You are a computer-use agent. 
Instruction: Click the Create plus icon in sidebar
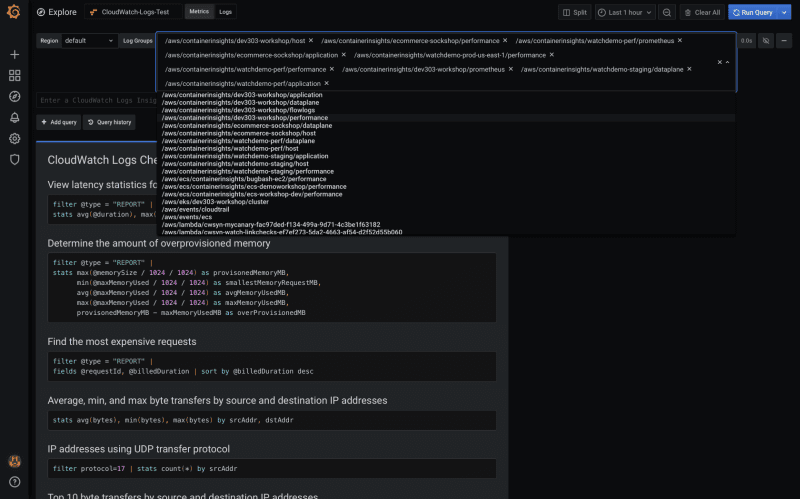[14, 54]
